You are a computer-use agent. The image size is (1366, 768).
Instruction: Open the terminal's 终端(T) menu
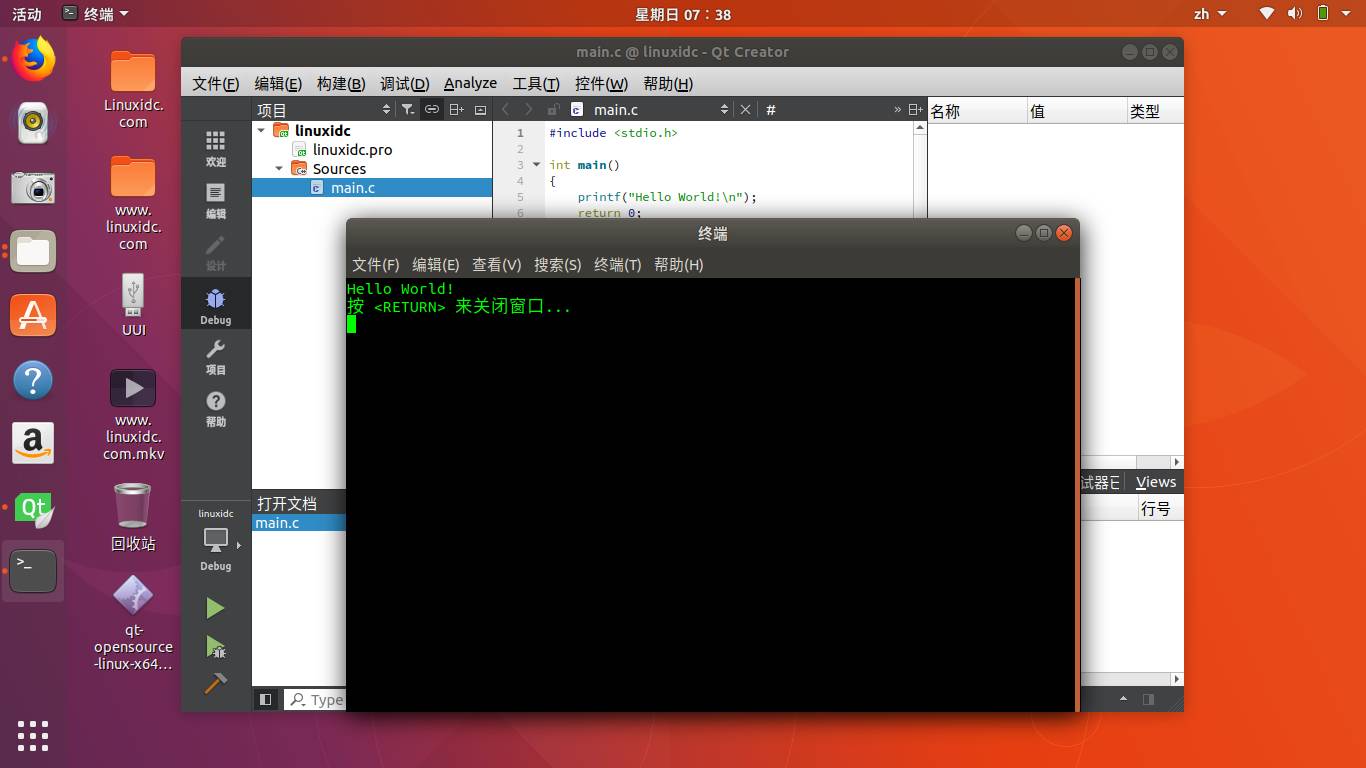[x=617, y=264]
